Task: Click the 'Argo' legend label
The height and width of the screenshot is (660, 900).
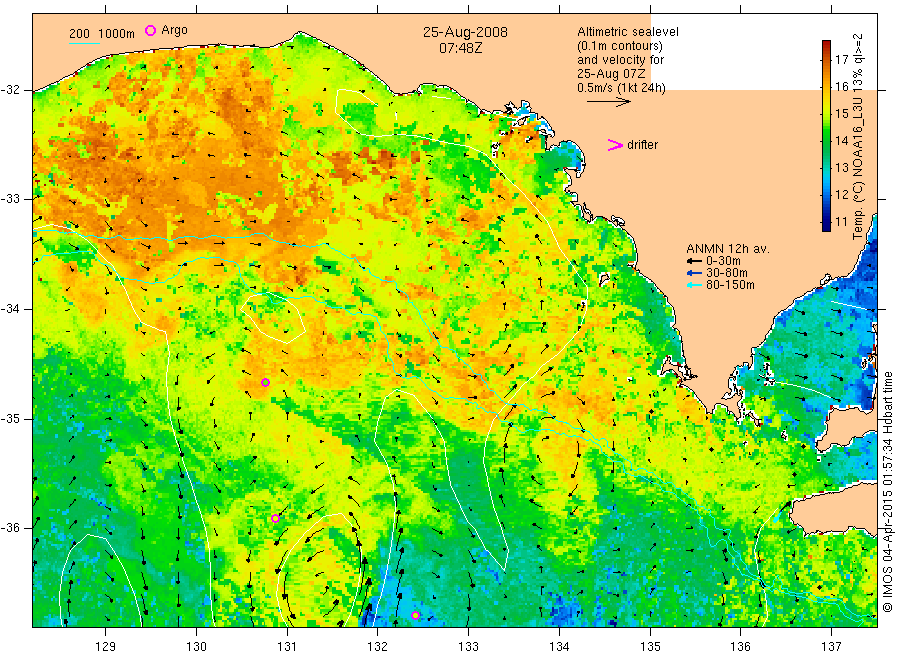Action: (x=174, y=30)
